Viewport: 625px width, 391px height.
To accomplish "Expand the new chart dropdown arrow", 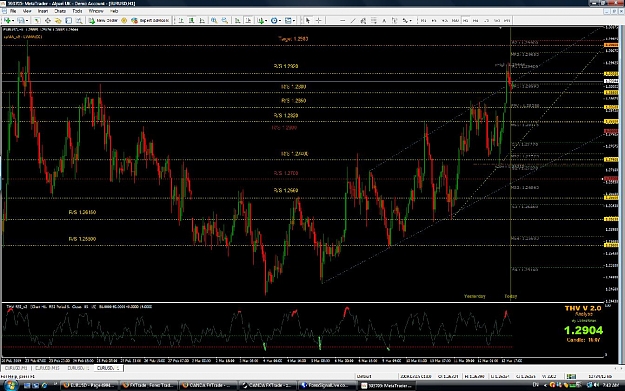I will pos(13,20).
